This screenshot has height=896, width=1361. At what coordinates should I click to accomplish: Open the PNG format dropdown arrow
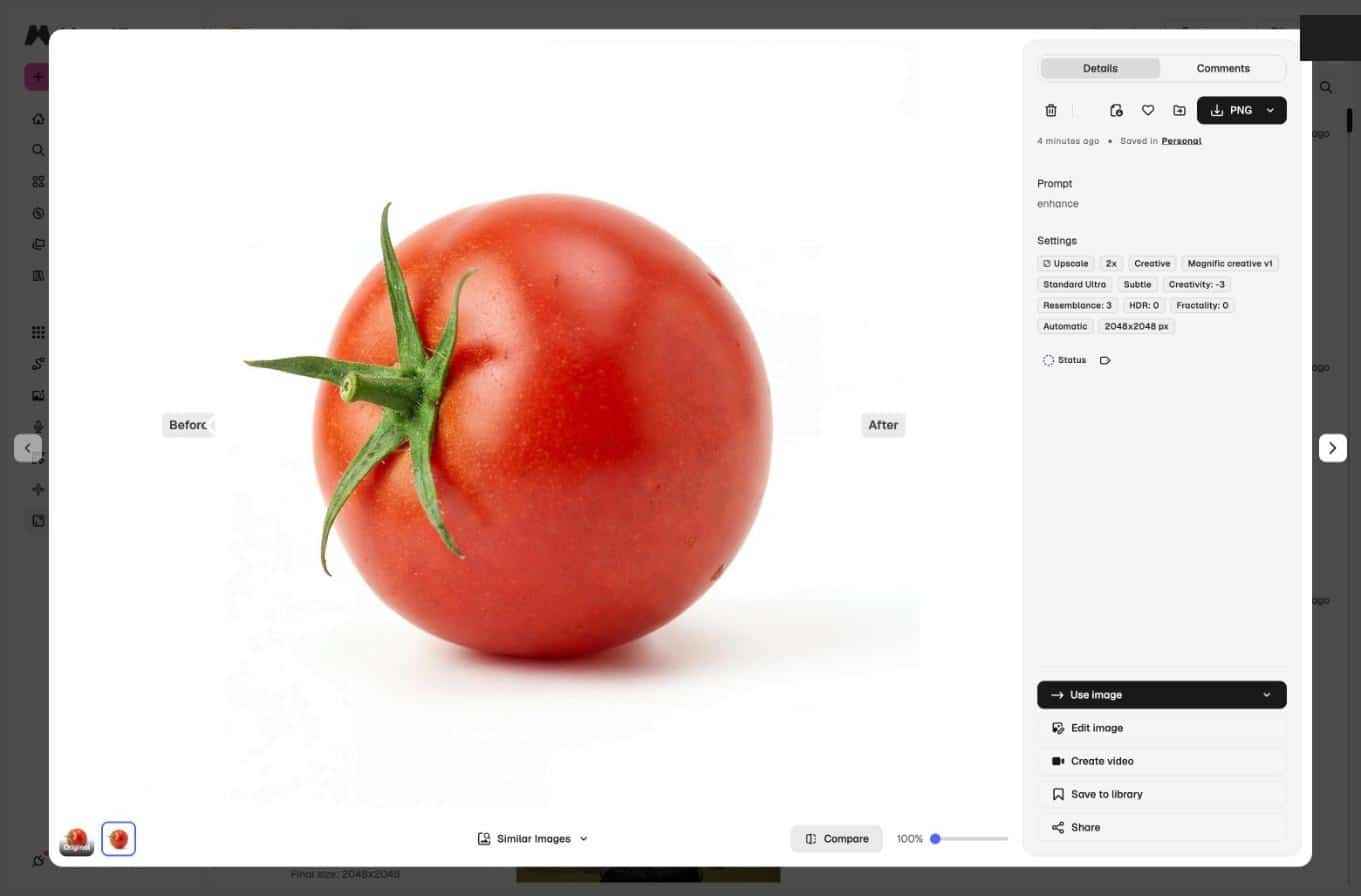(x=1270, y=110)
